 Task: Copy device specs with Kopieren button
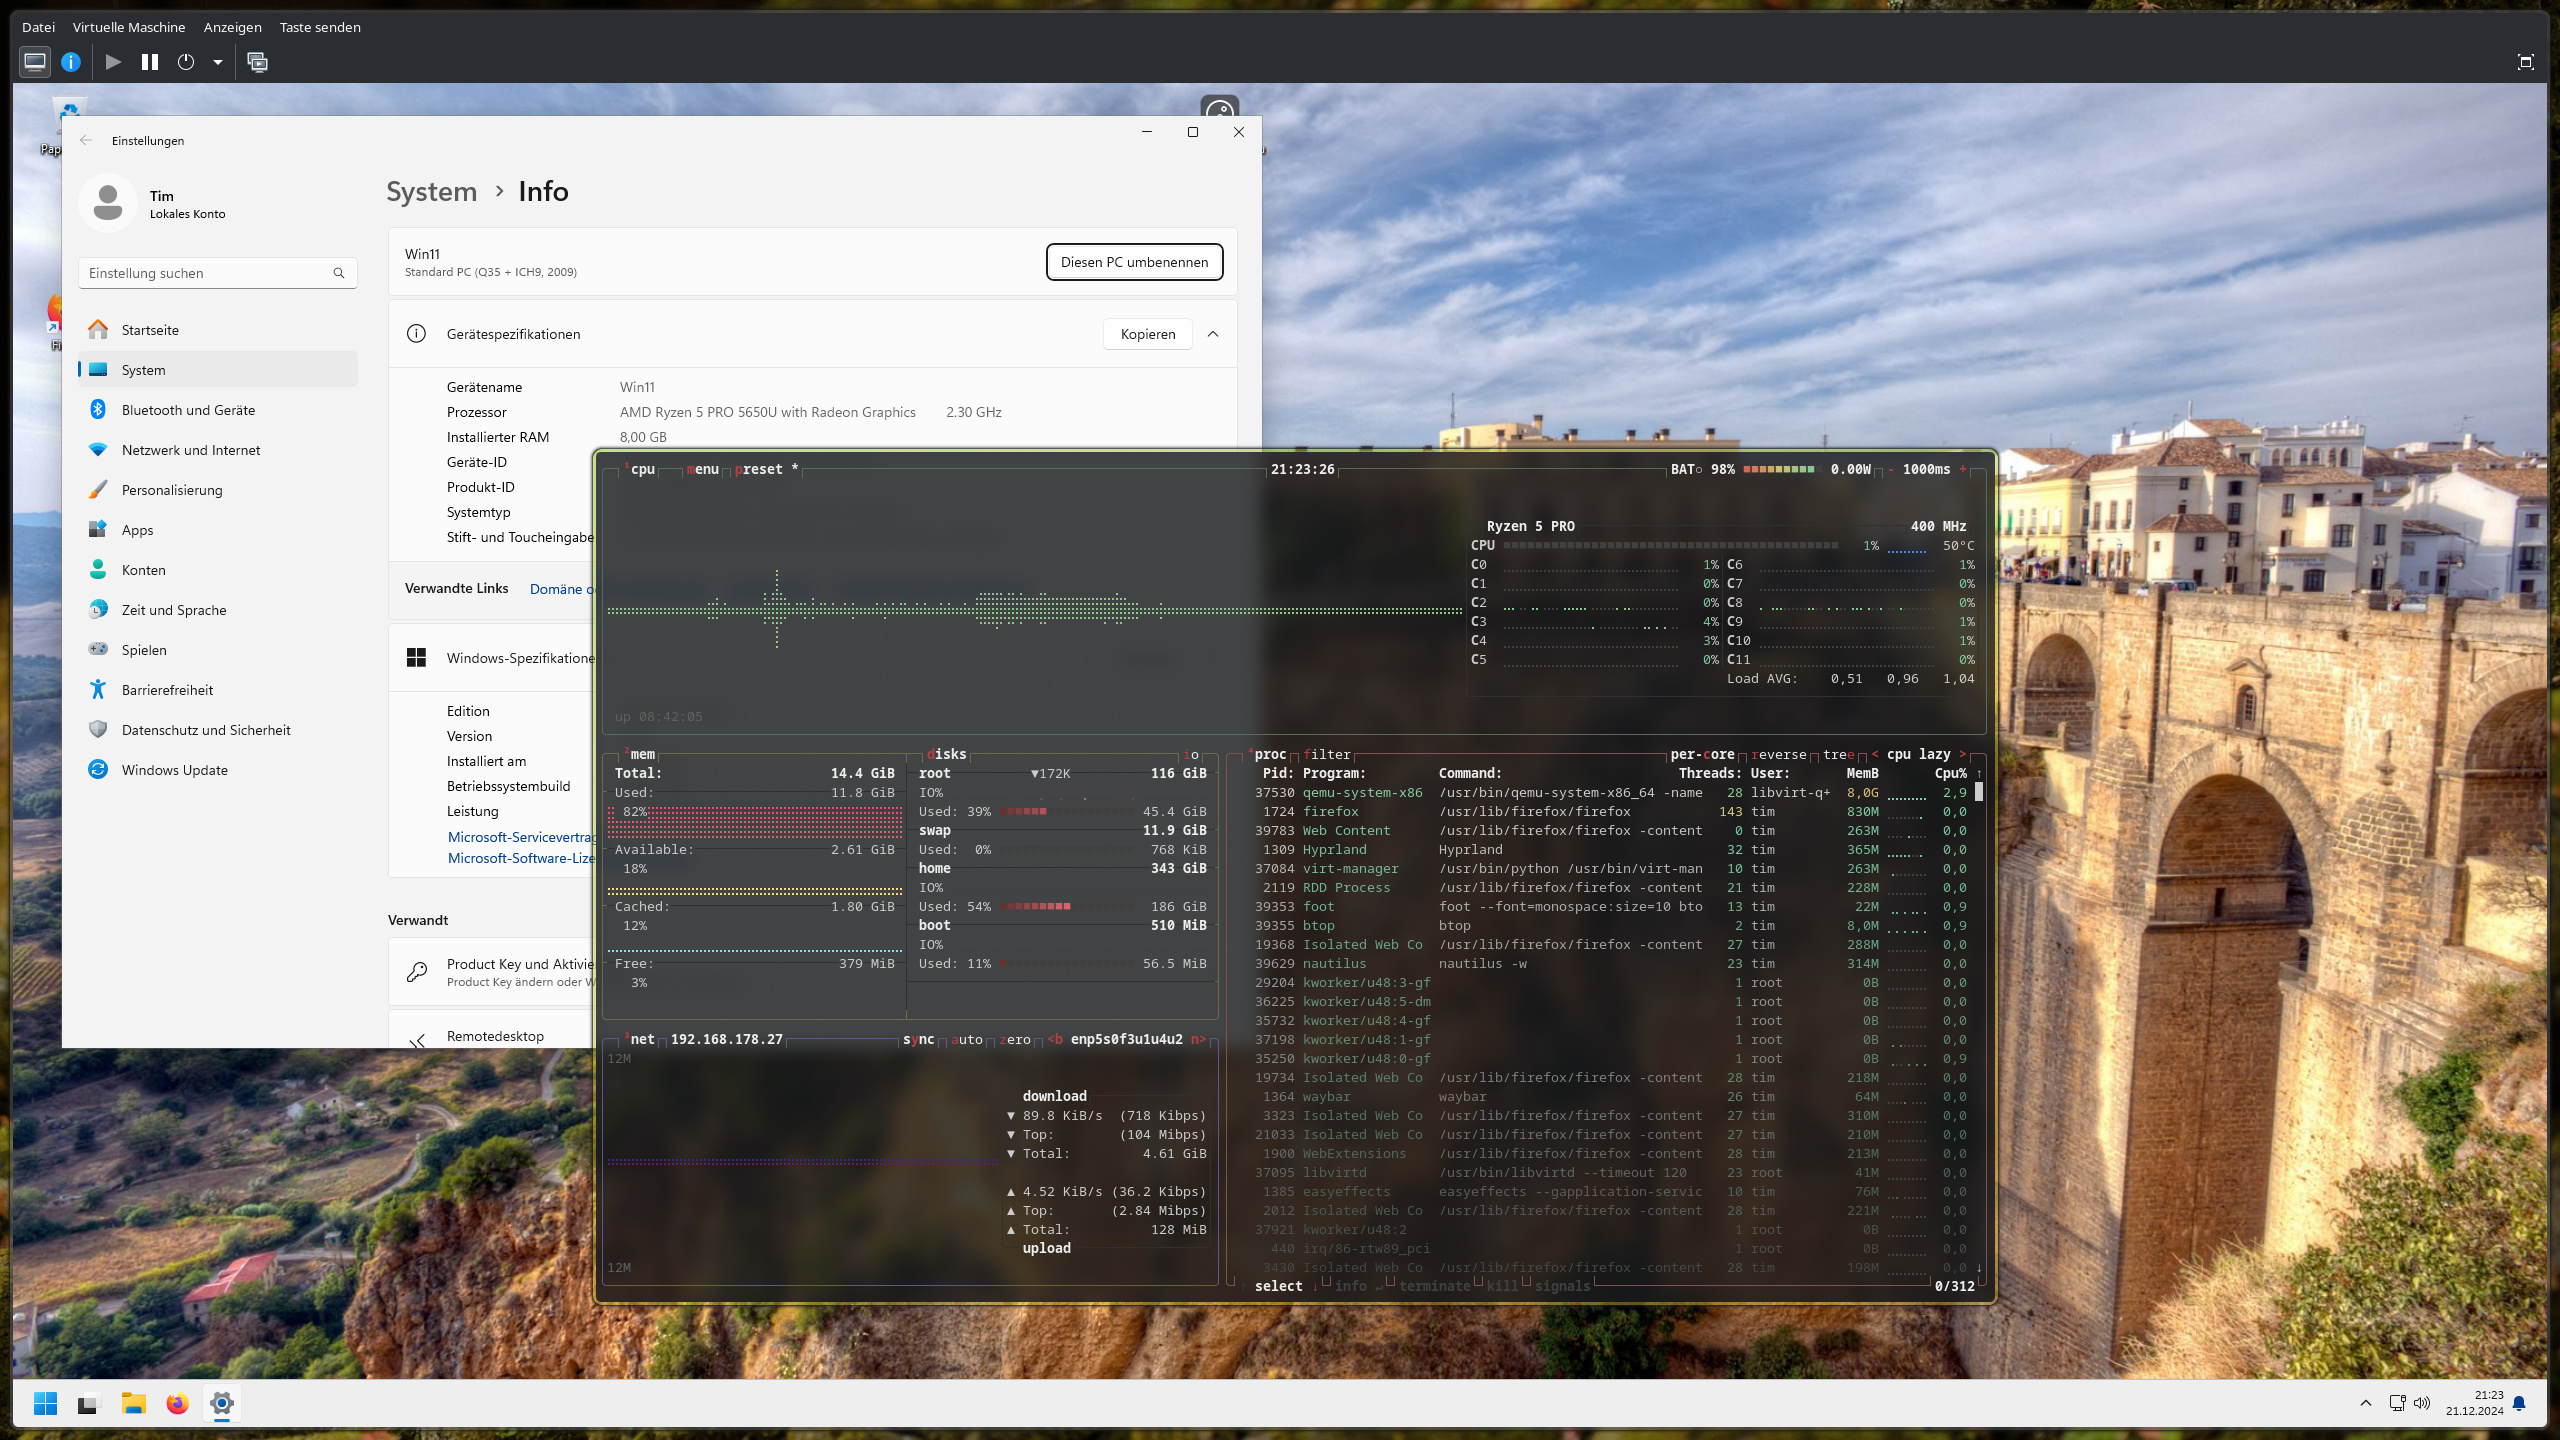tap(1147, 334)
